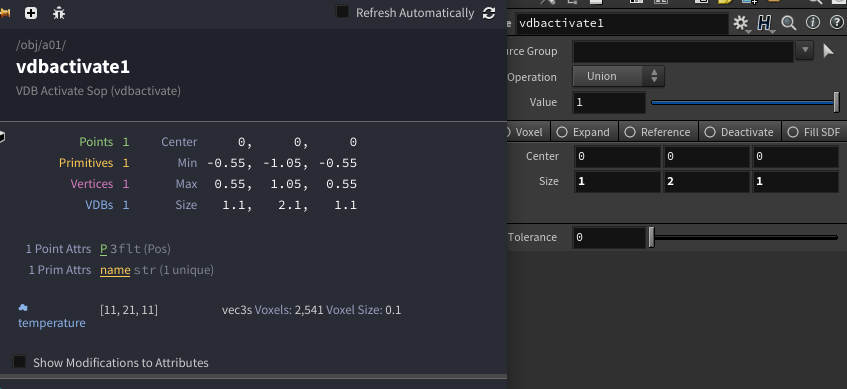Click the Operation parameter label
The height and width of the screenshot is (389, 847).
tap(532, 77)
